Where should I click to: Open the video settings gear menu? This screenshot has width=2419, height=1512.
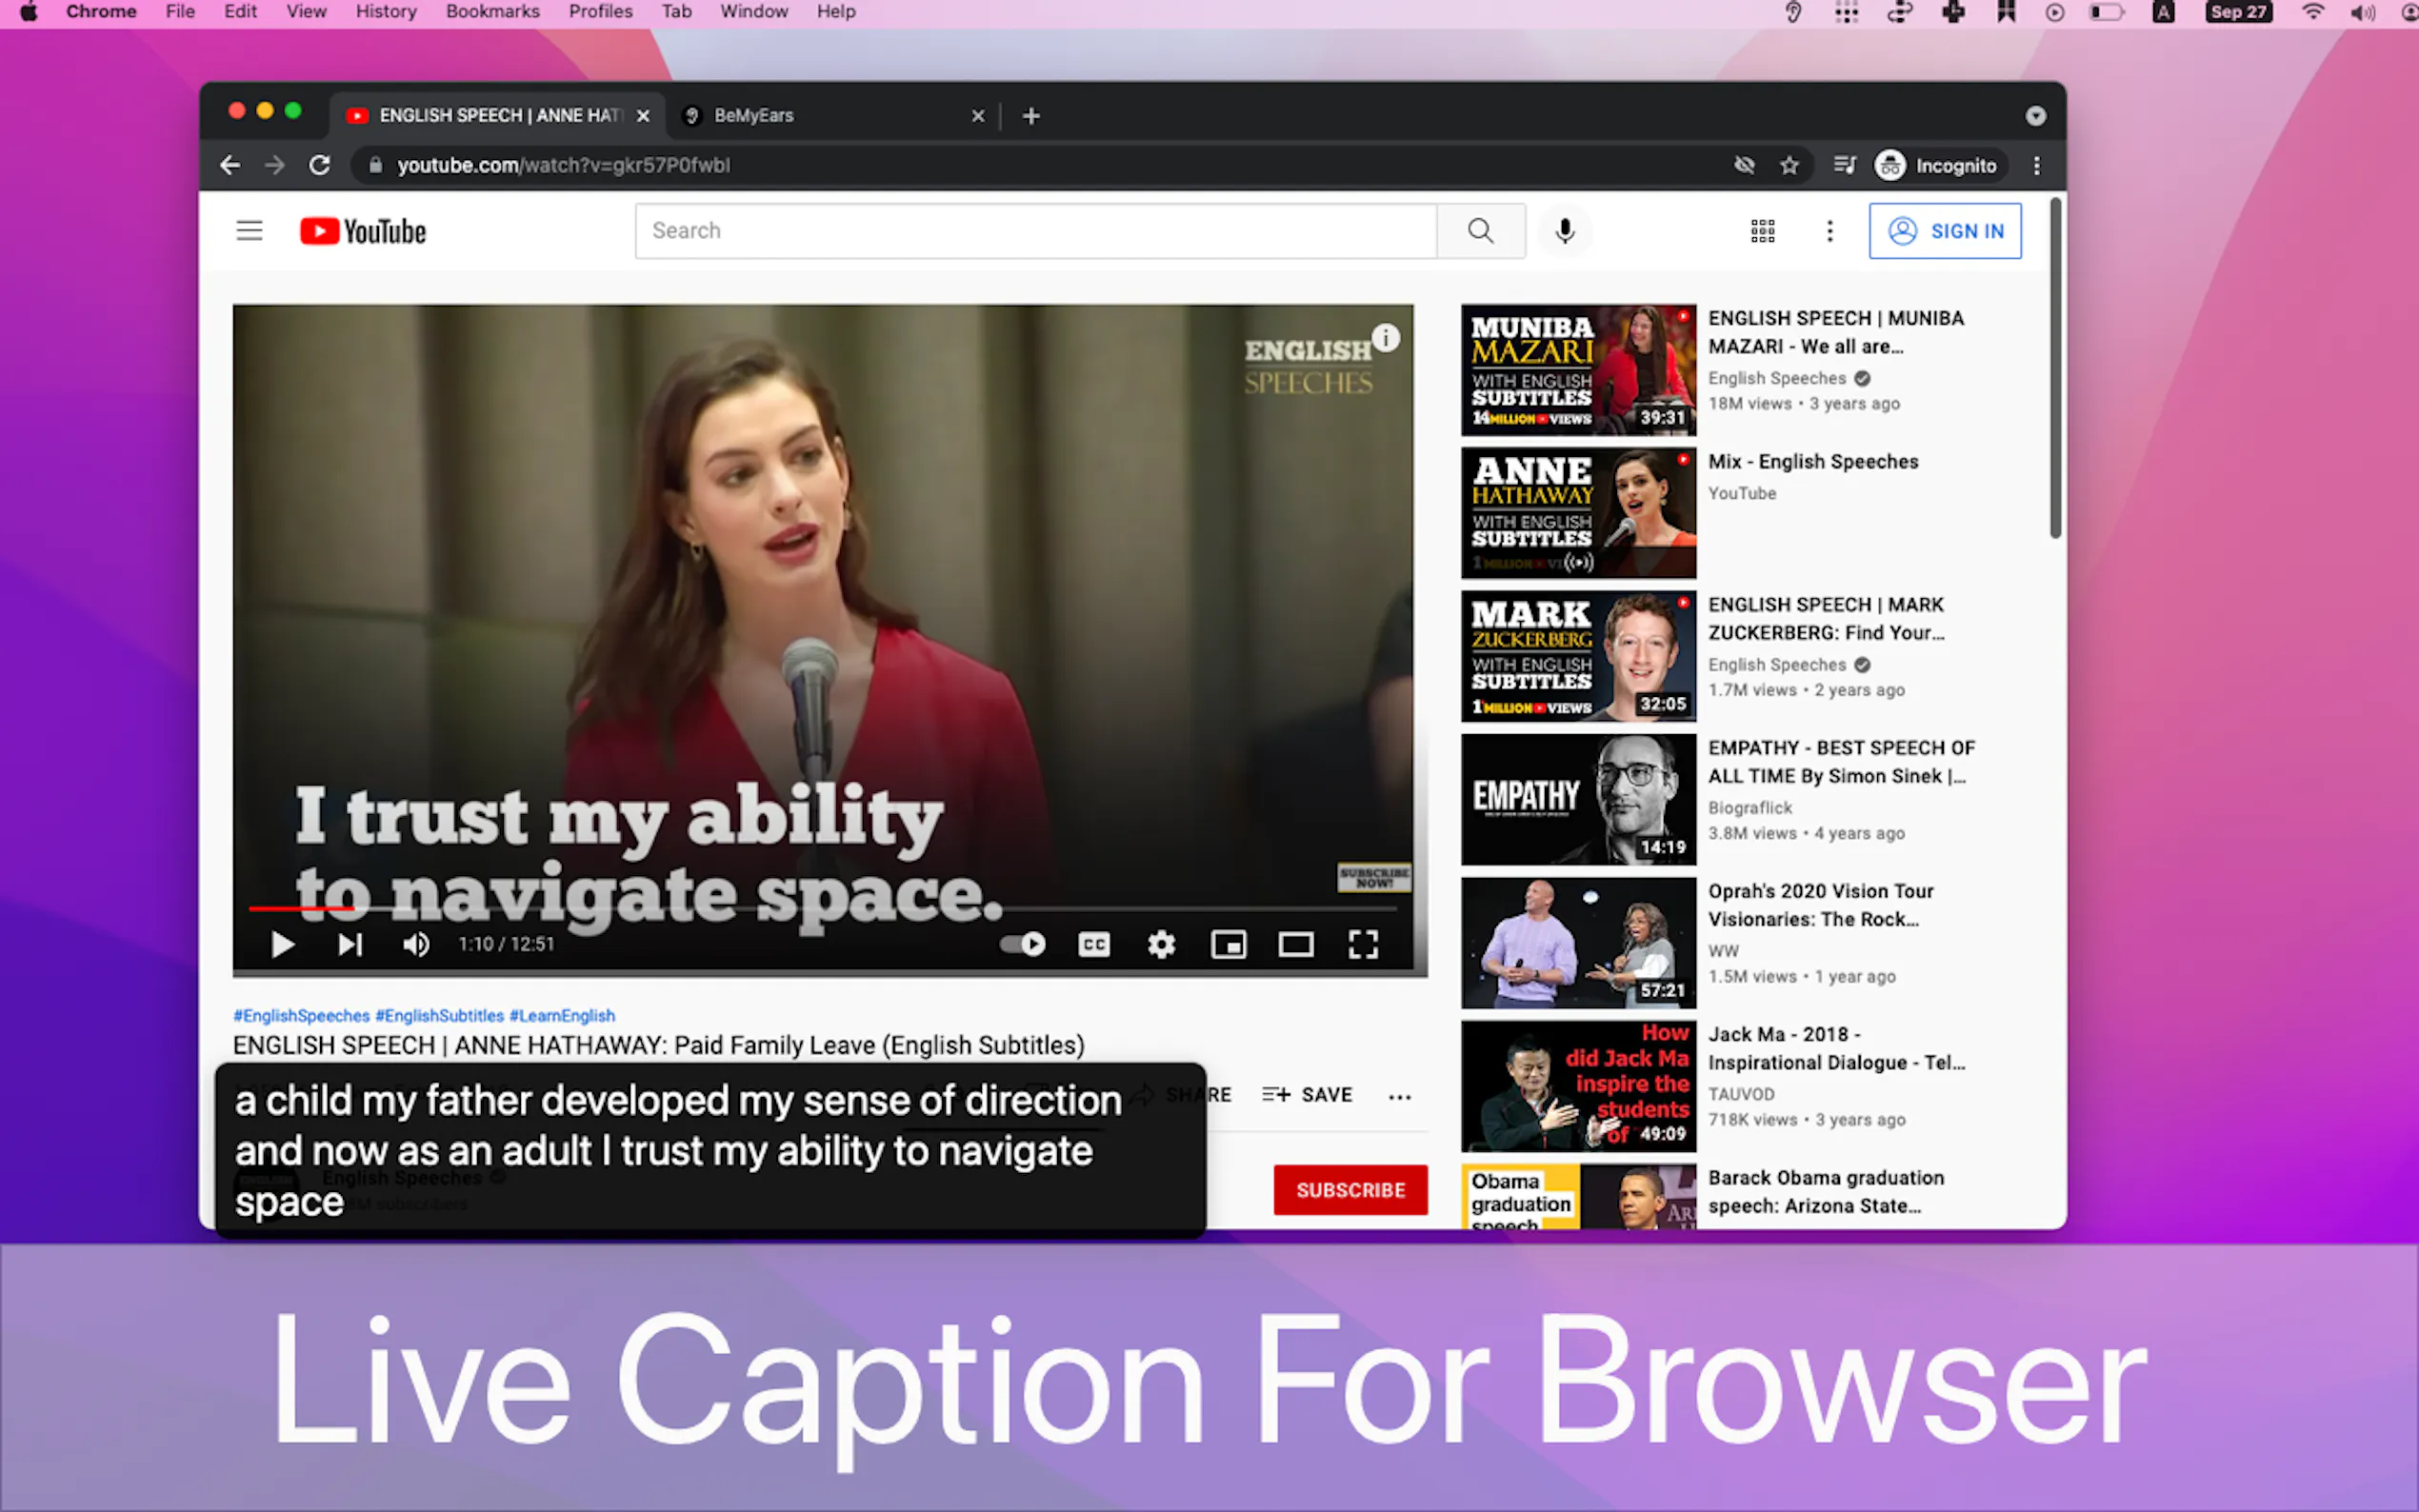1161,944
